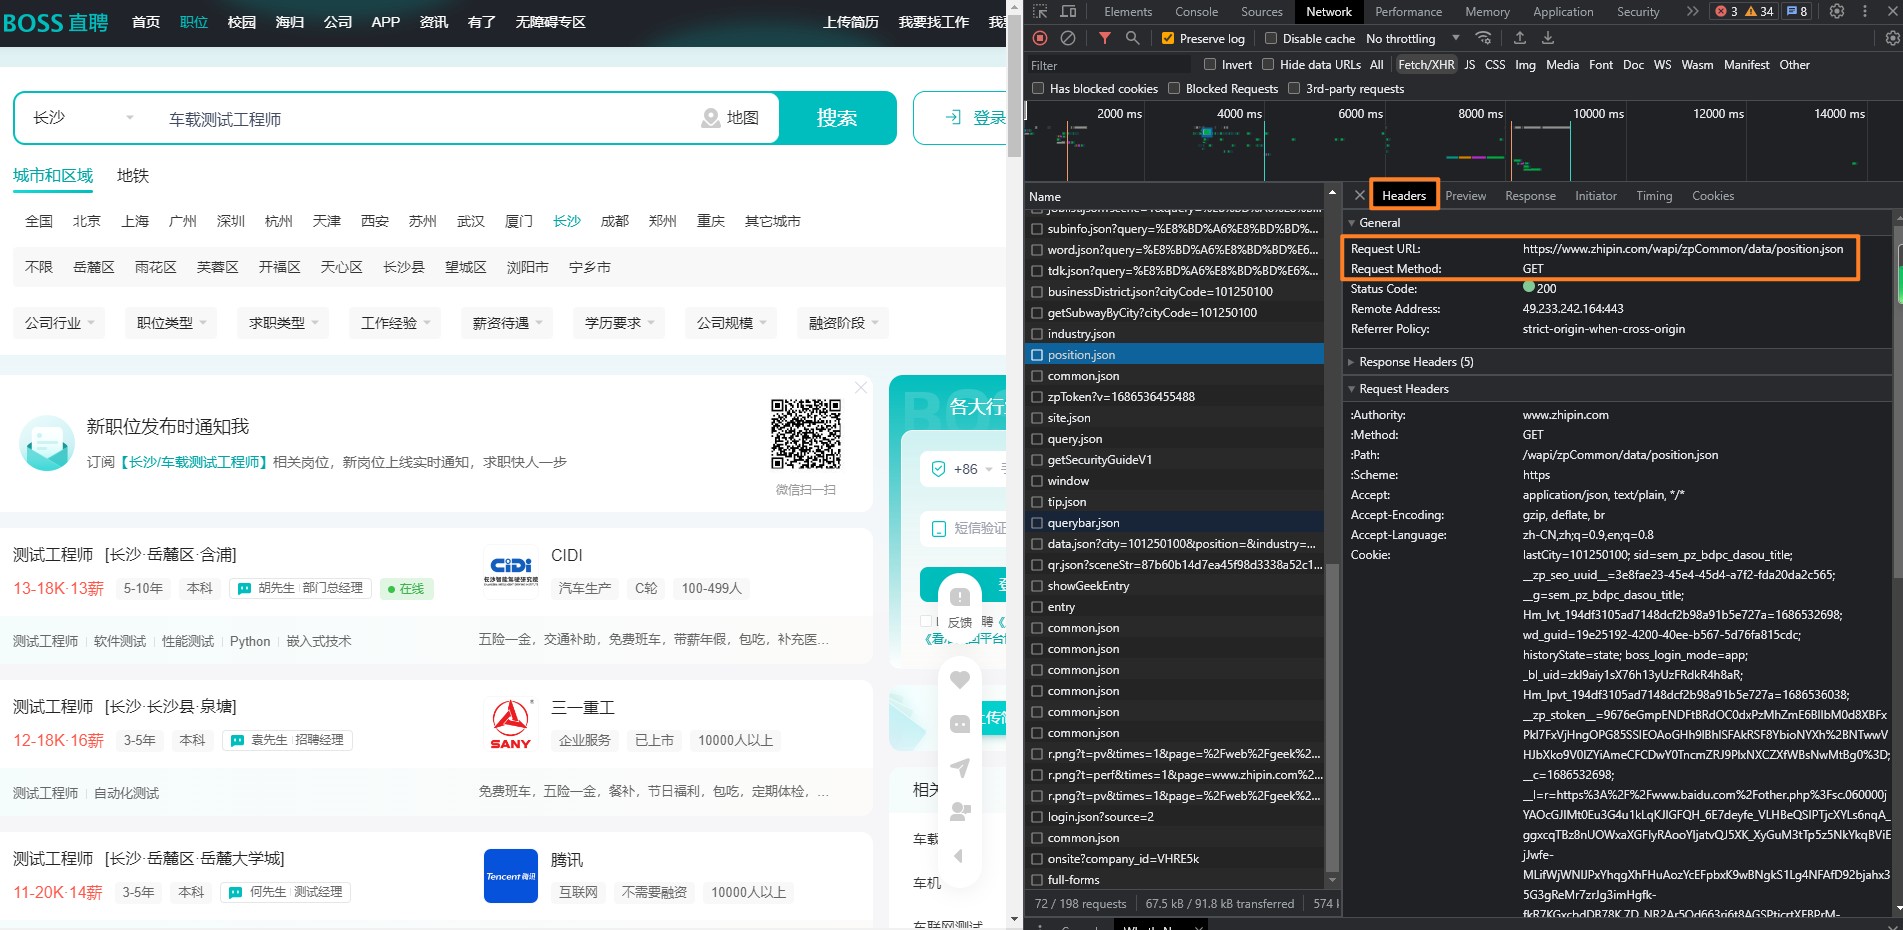Check Has blocked cookies checkbox

(x=1038, y=88)
